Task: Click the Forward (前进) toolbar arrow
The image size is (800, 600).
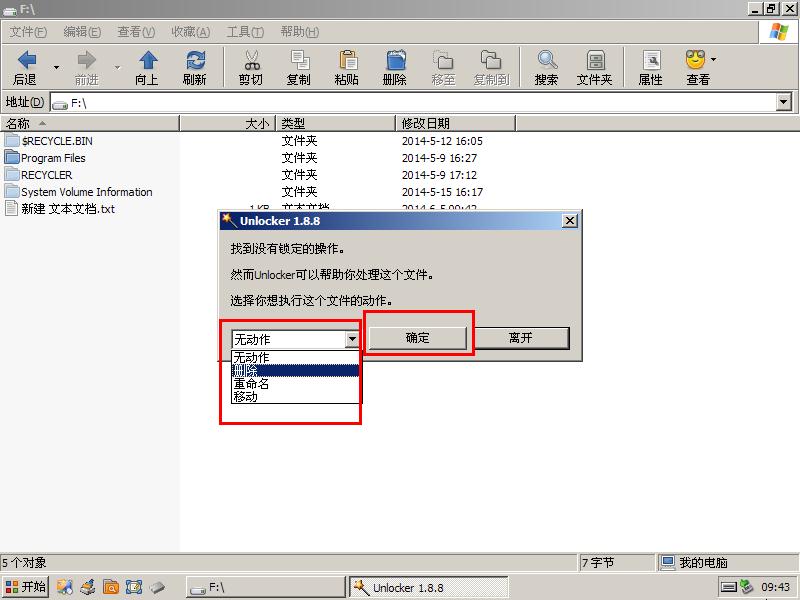Action: pyautogui.click(x=87, y=60)
